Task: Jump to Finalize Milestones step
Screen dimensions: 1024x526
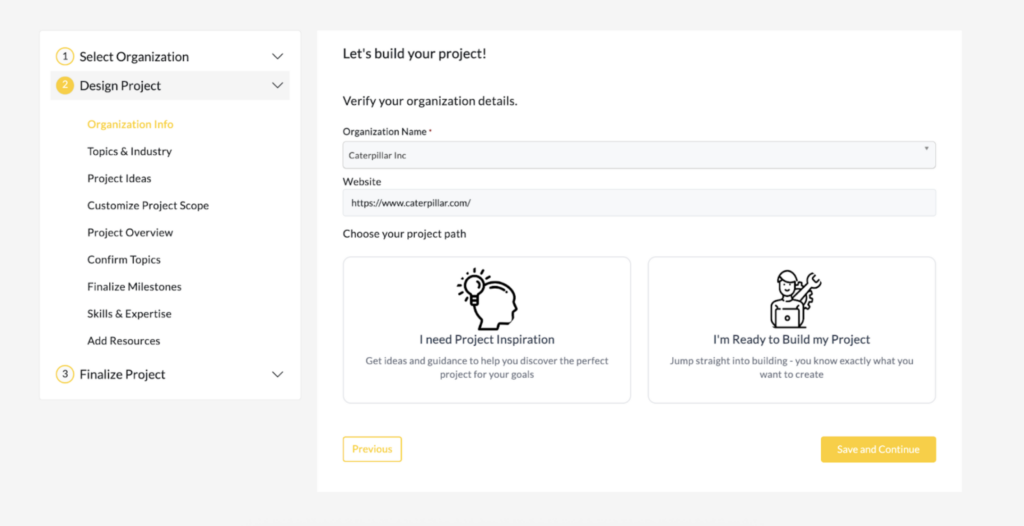Action: [x=135, y=287]
